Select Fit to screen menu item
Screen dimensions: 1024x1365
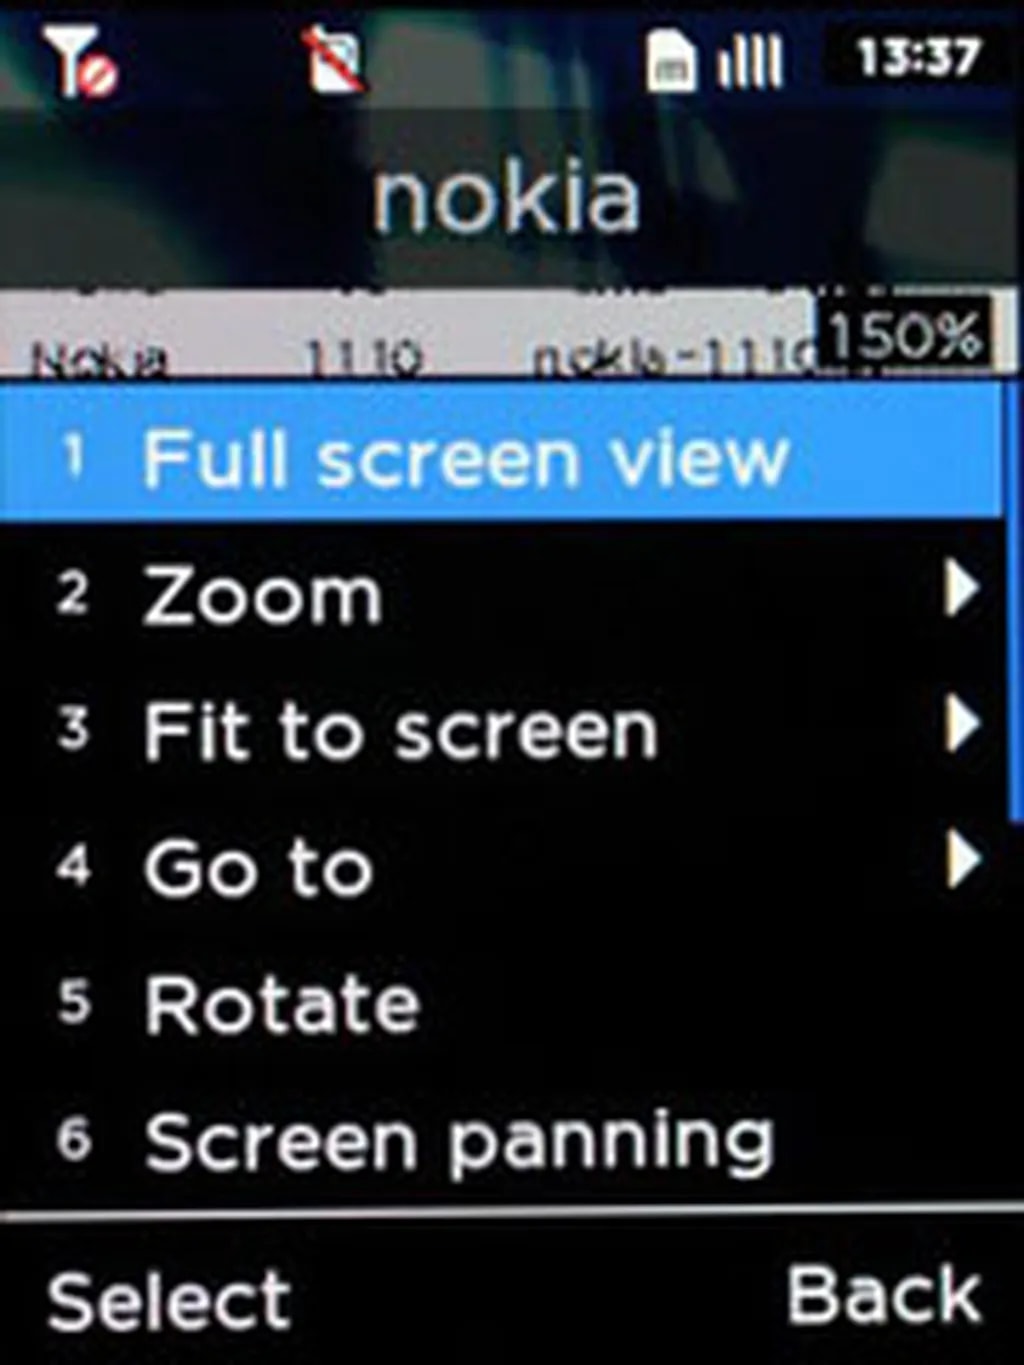[x=500, y=730]
